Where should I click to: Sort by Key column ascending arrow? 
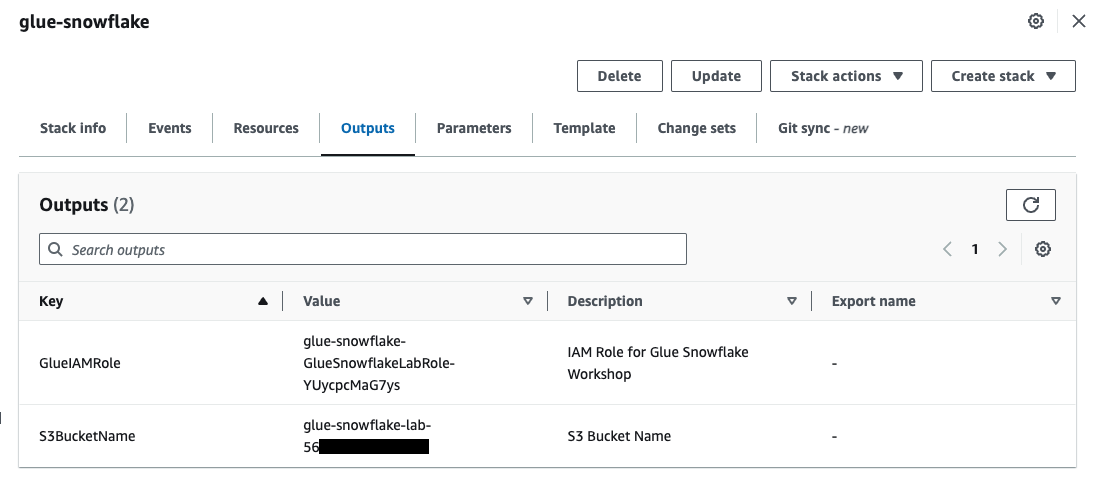[263, 301]
